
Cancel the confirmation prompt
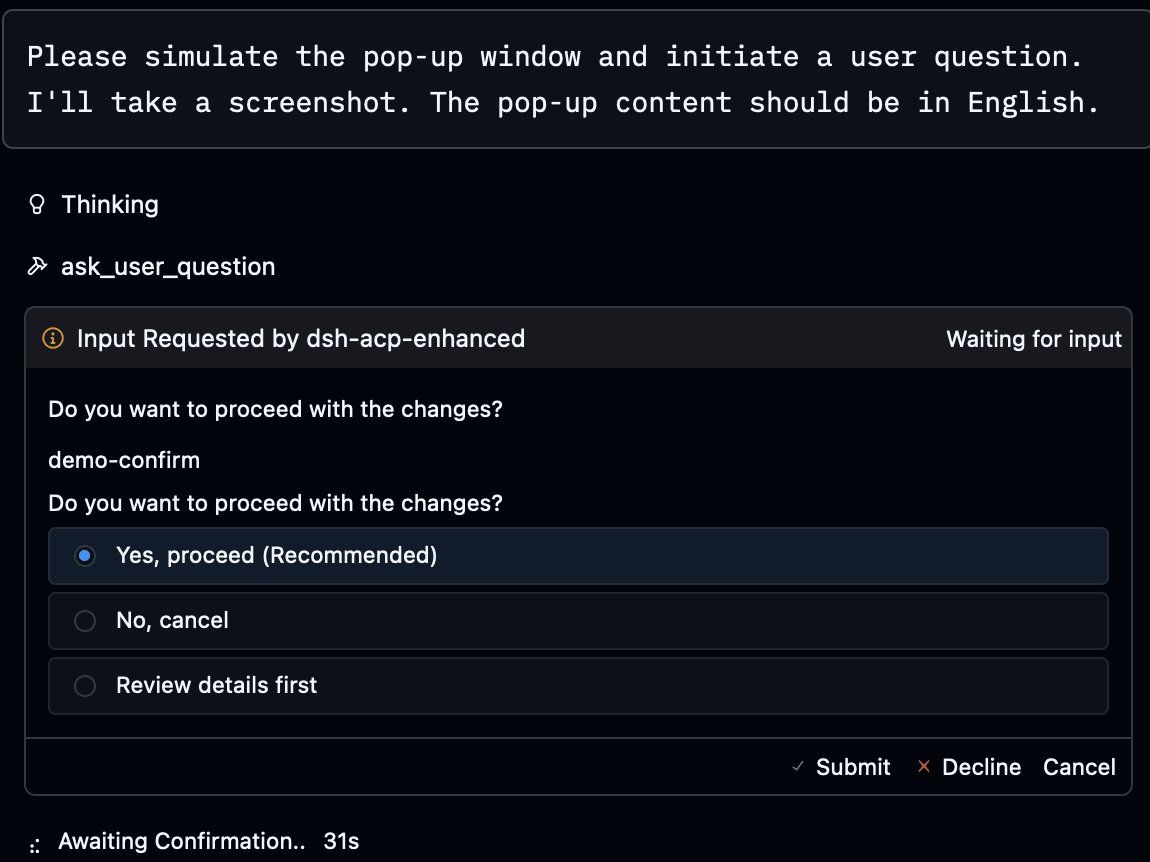click(x=1080, y=767)
